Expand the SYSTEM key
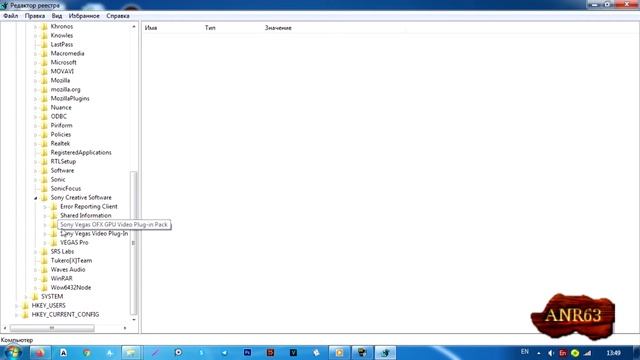This screenshot has width=640, height=360. 26,297
